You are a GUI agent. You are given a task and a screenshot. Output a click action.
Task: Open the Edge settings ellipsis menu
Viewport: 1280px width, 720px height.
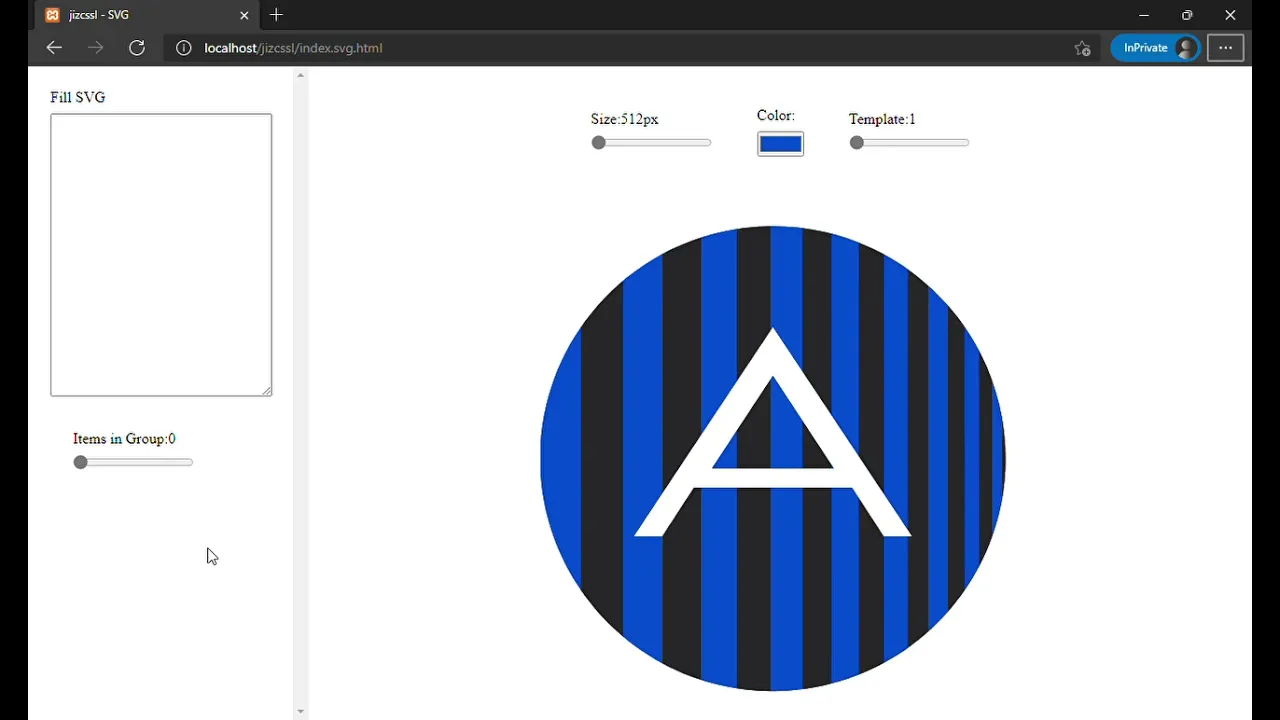[1225, 47]
